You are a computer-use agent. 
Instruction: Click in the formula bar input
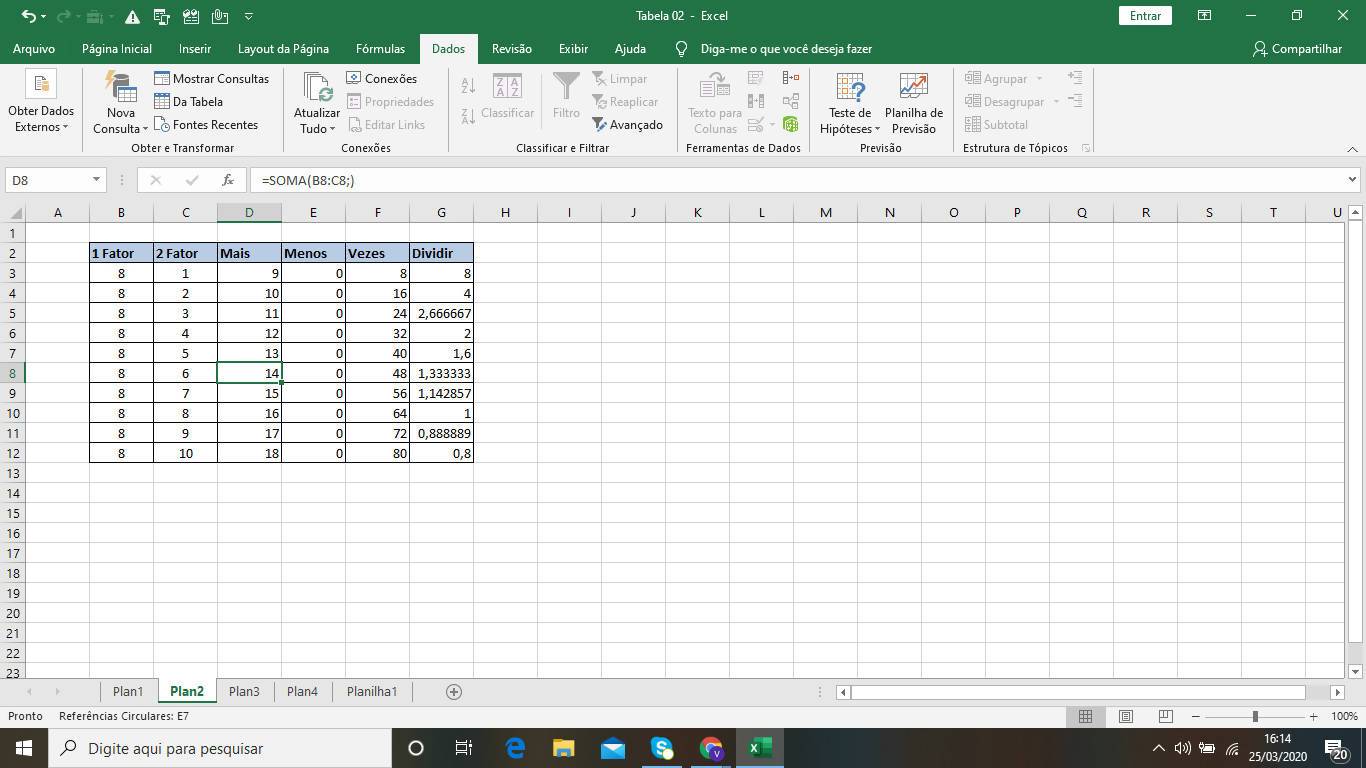tap(796, 180)
